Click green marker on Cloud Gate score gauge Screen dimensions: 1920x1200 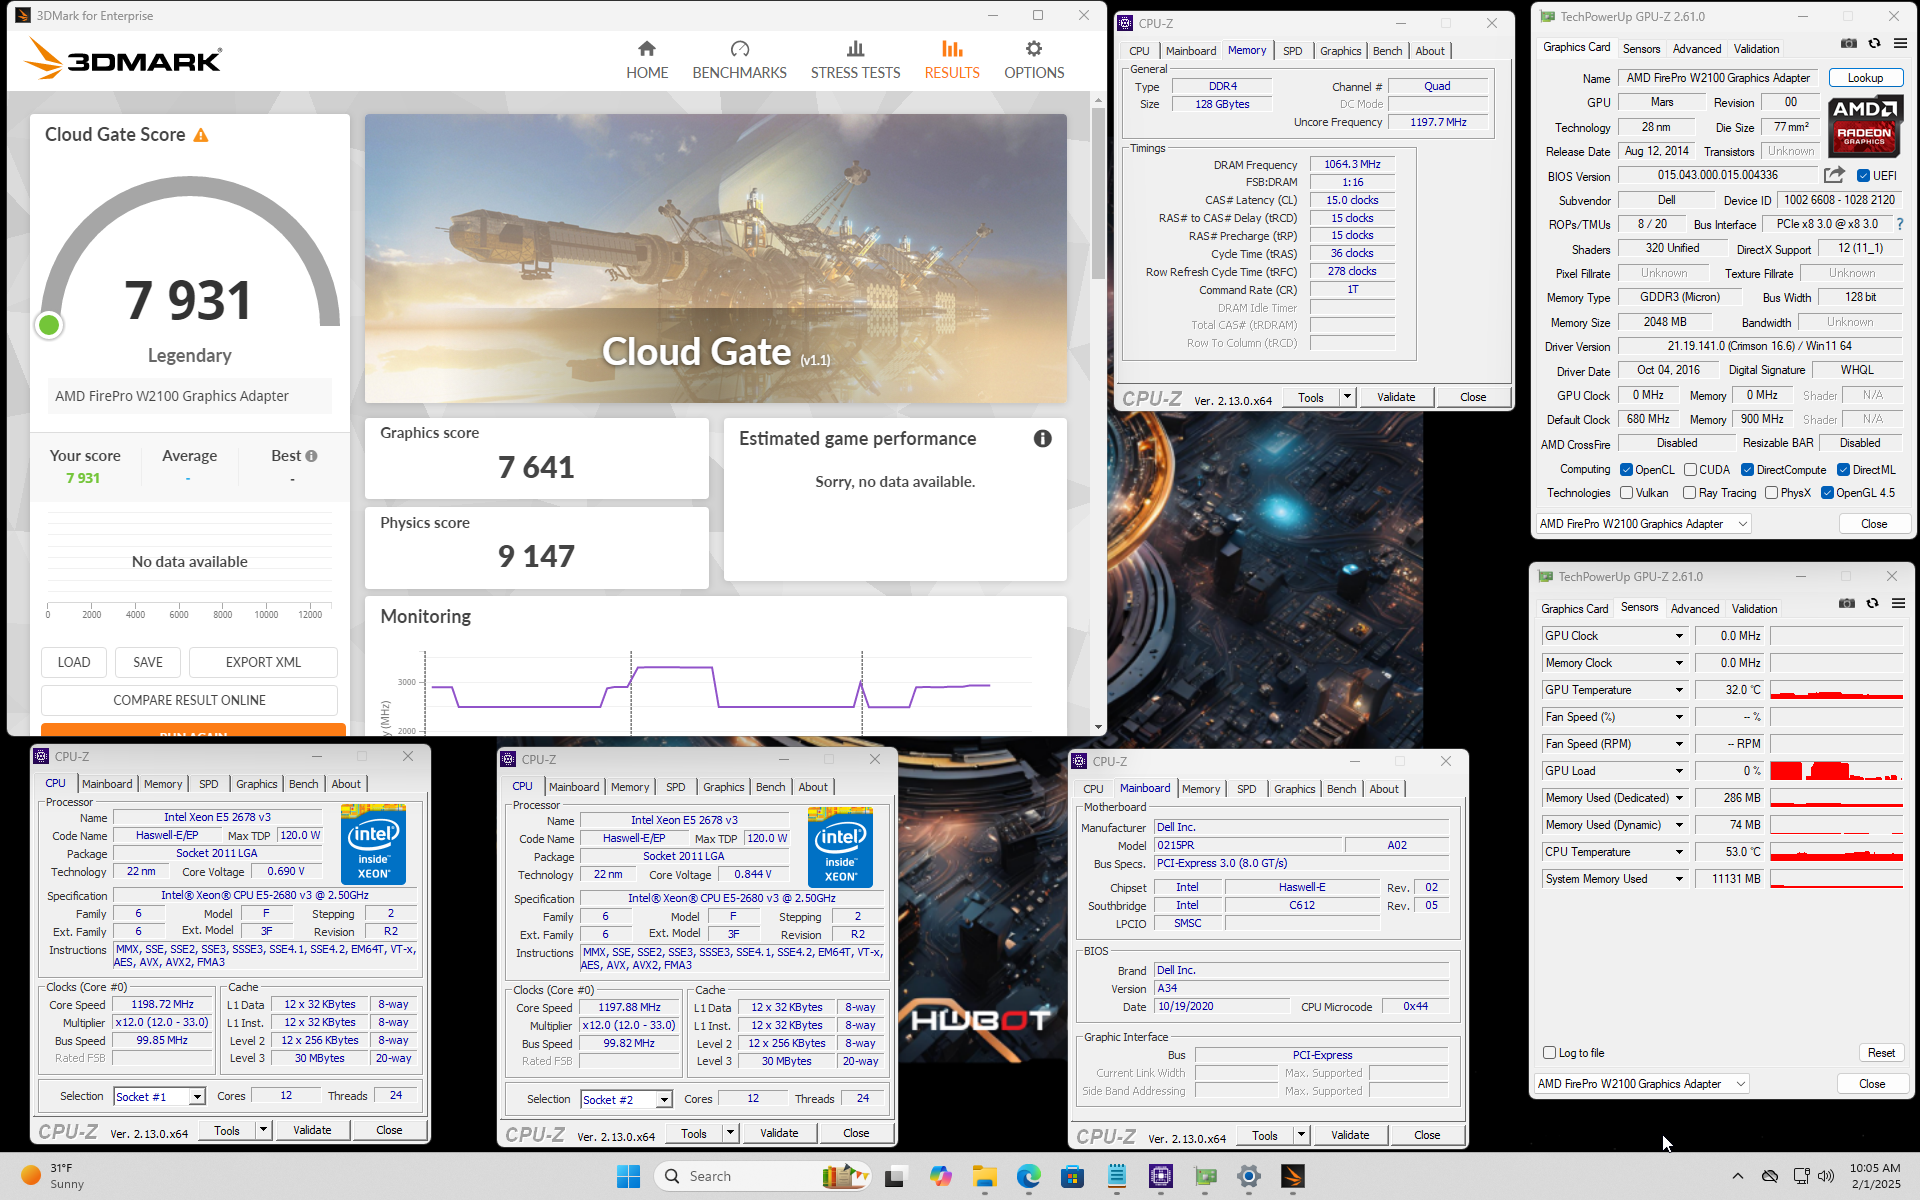tap(48, 325)
